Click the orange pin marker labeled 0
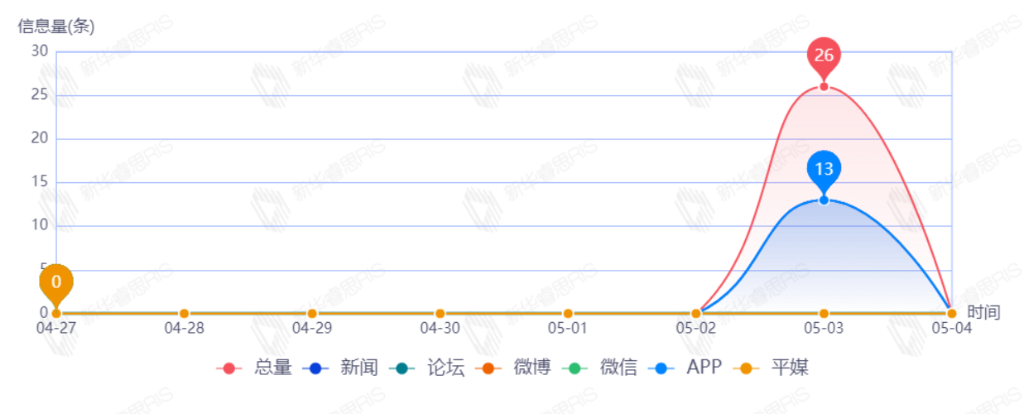This screenshot has height=414, width=1024. pos(56,283)
